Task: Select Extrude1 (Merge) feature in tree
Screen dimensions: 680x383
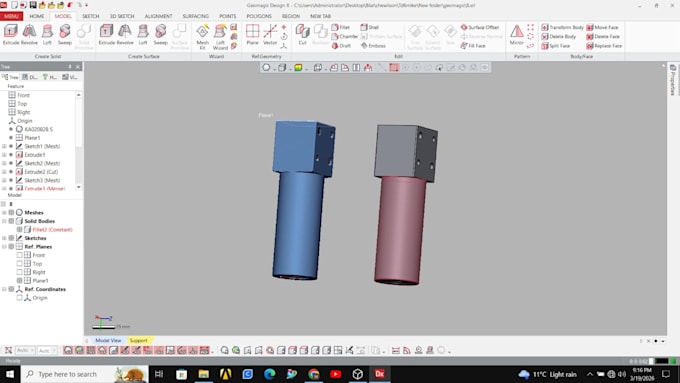Action: coord(45,189)
